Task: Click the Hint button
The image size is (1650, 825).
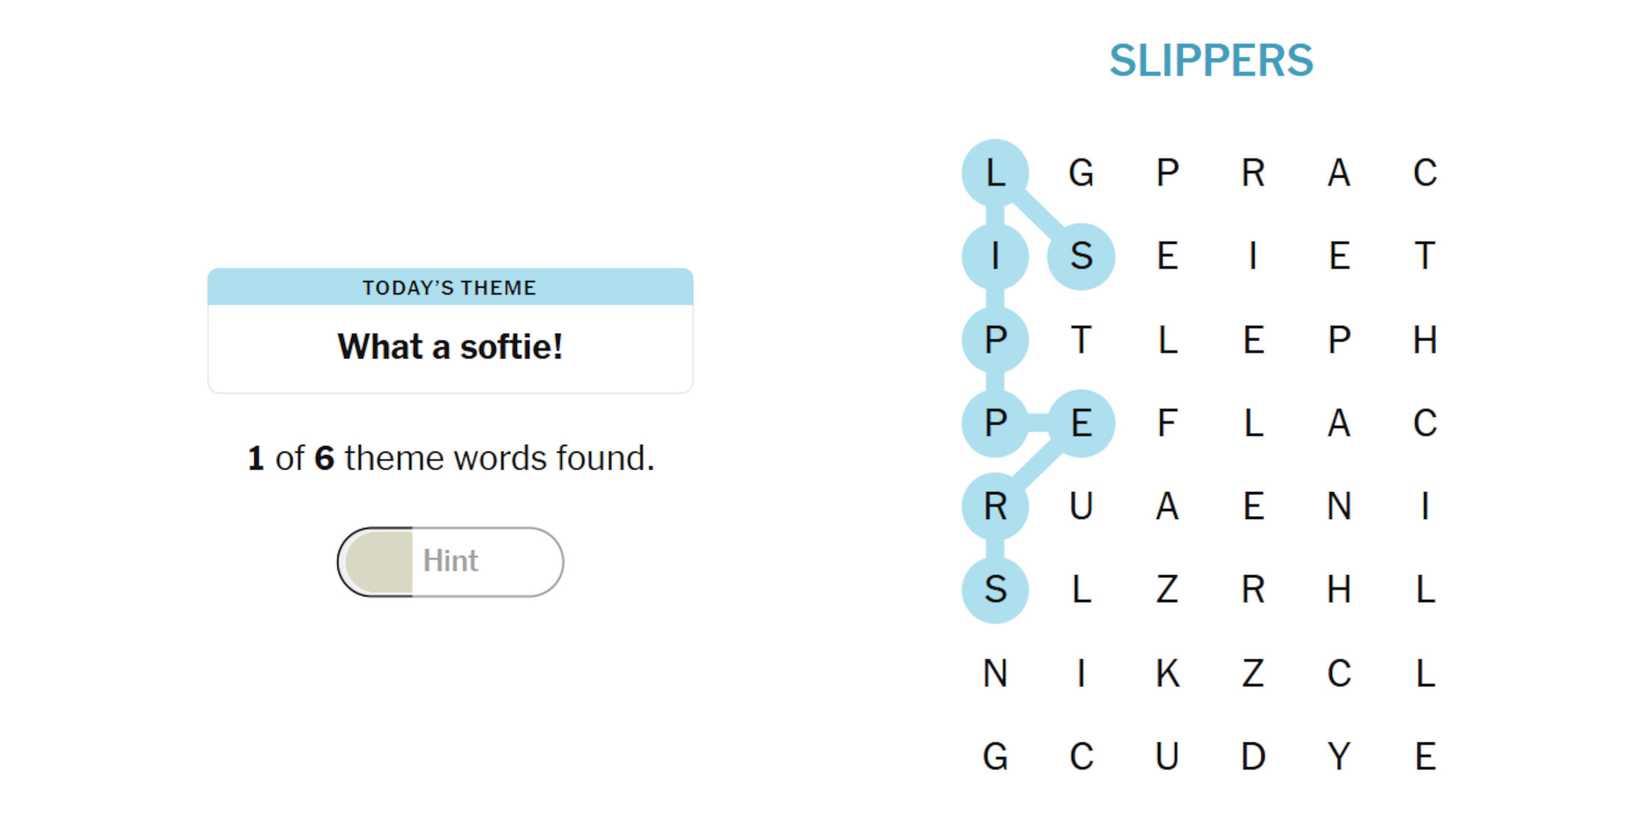Action: tap(450, 561)
